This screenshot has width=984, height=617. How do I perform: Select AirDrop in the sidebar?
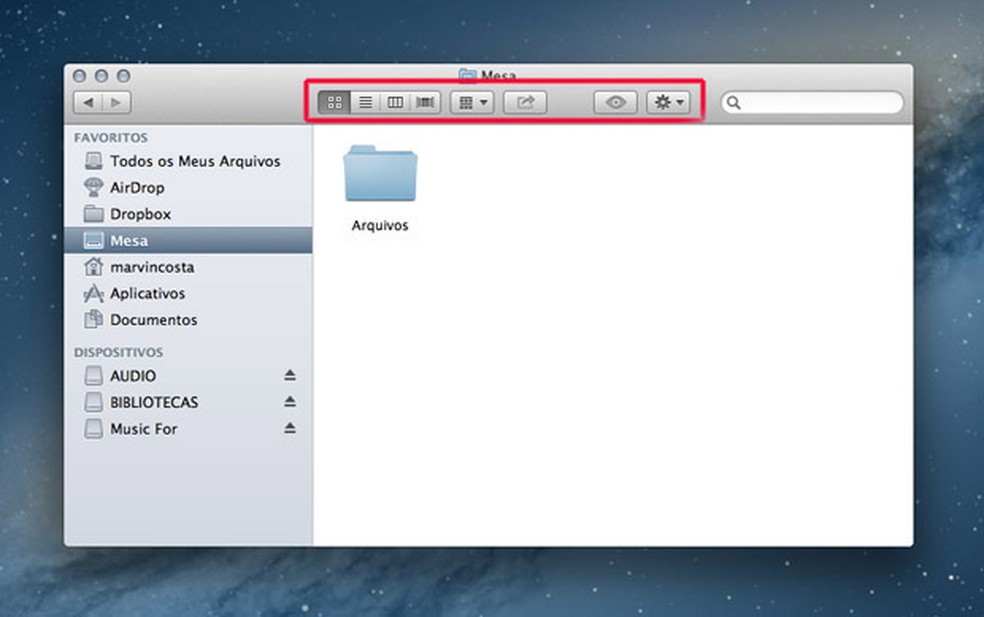[188, 188]
